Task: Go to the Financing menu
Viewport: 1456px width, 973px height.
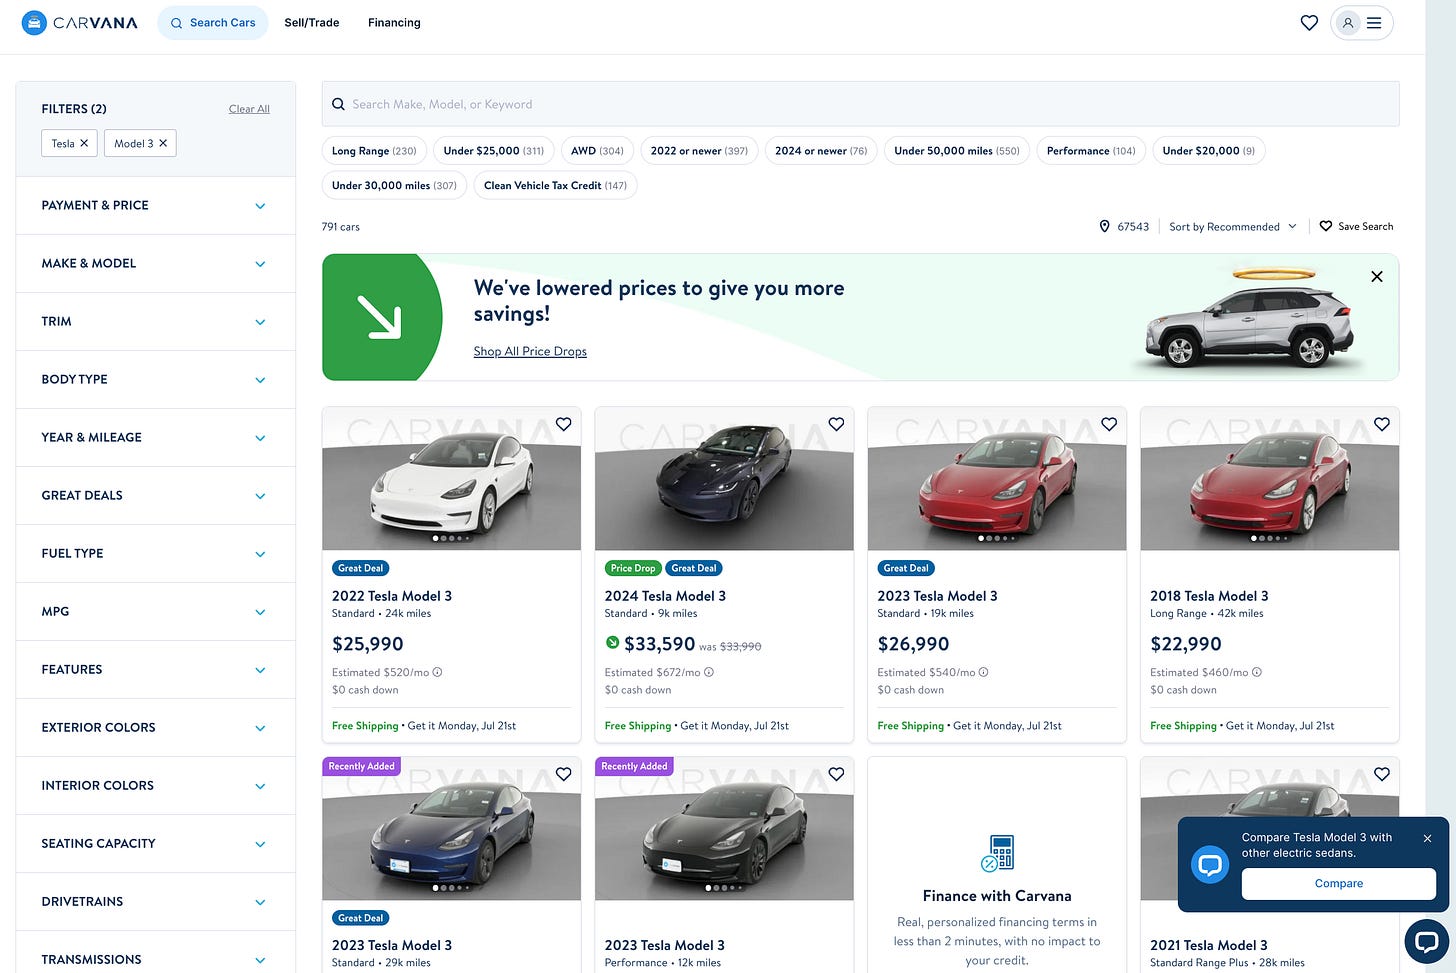Action: 394,22
